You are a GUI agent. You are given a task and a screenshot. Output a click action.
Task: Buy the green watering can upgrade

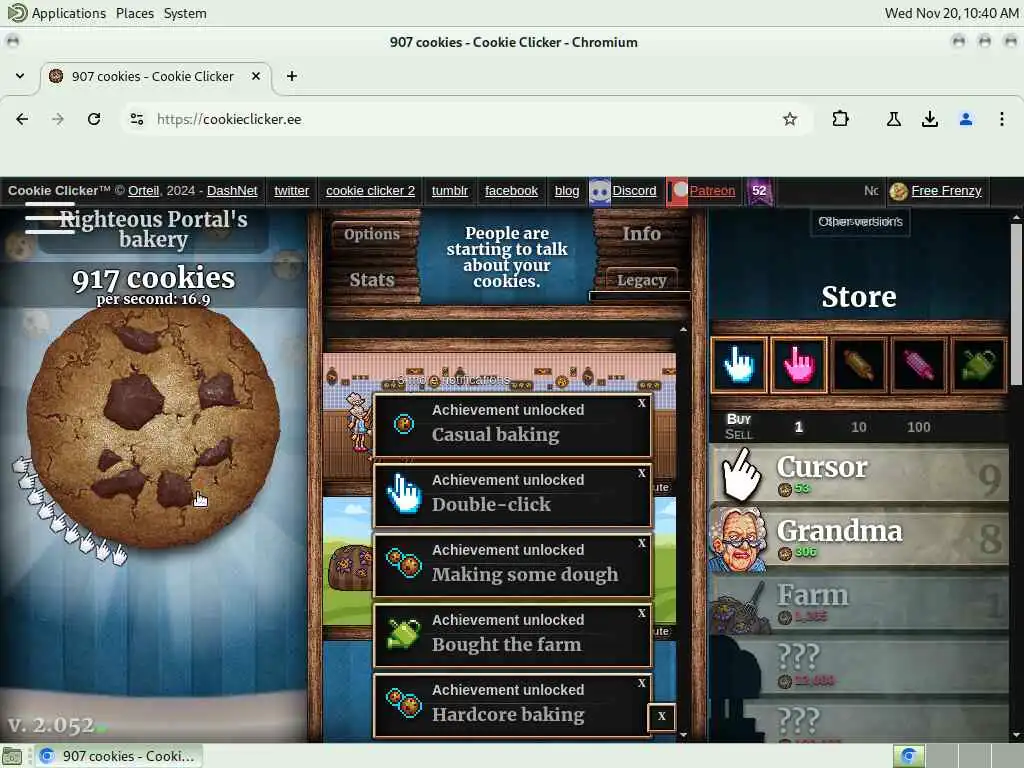tap(978, 364)
